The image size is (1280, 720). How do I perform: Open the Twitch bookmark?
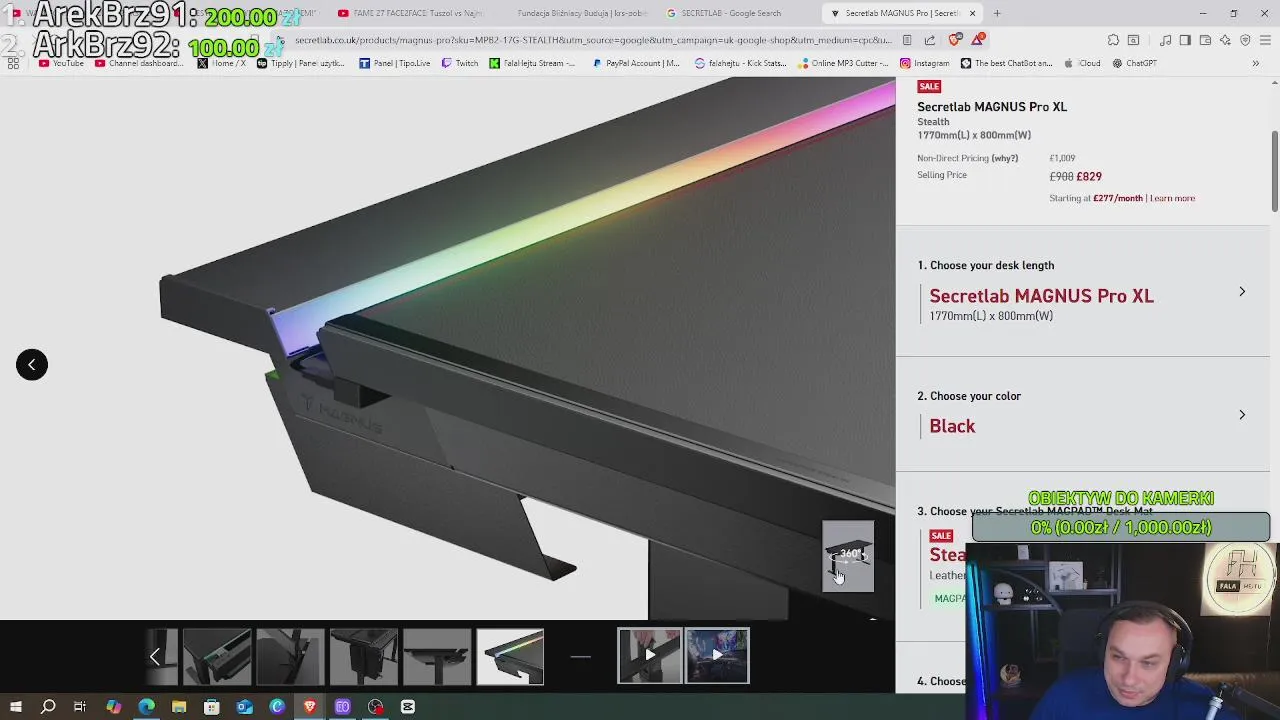tap(460, 63)
